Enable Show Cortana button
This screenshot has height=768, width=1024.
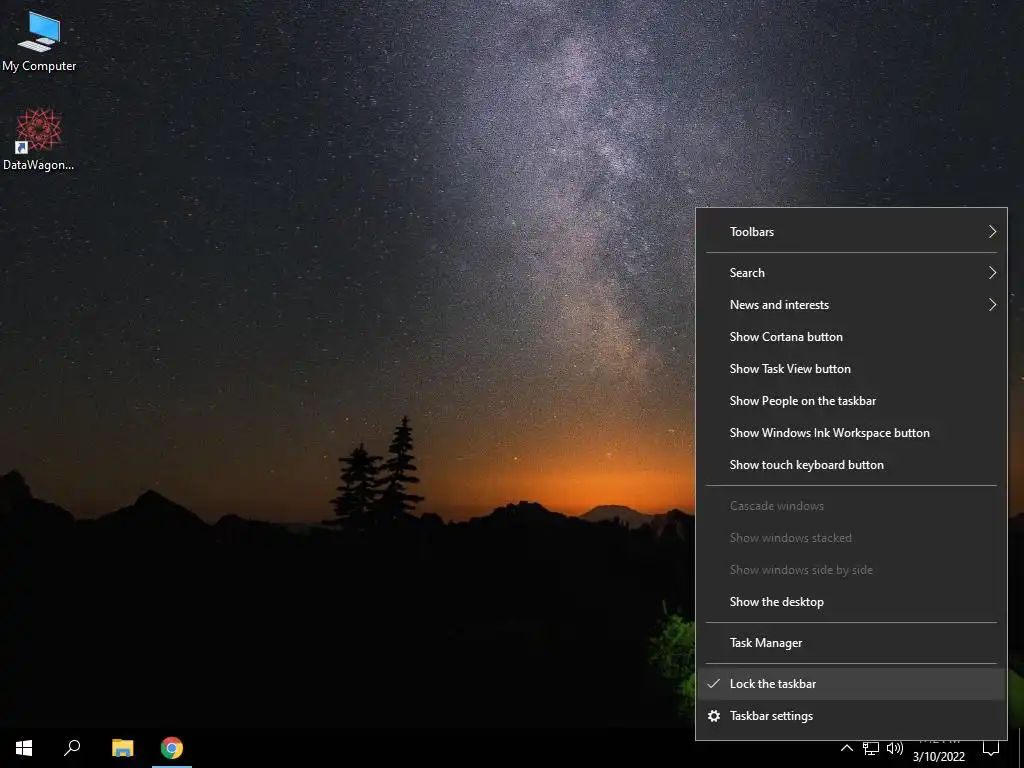pyautogui.click(x=852, y=337)
